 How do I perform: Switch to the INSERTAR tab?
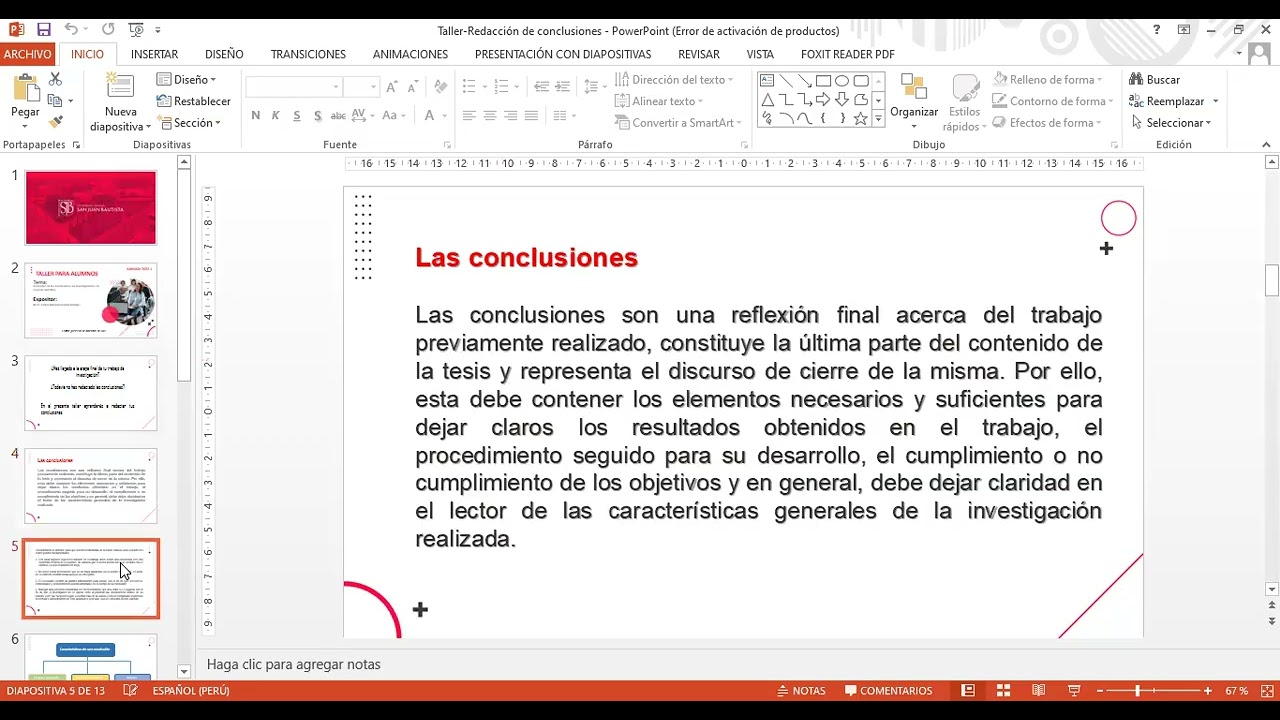[154, 54]
